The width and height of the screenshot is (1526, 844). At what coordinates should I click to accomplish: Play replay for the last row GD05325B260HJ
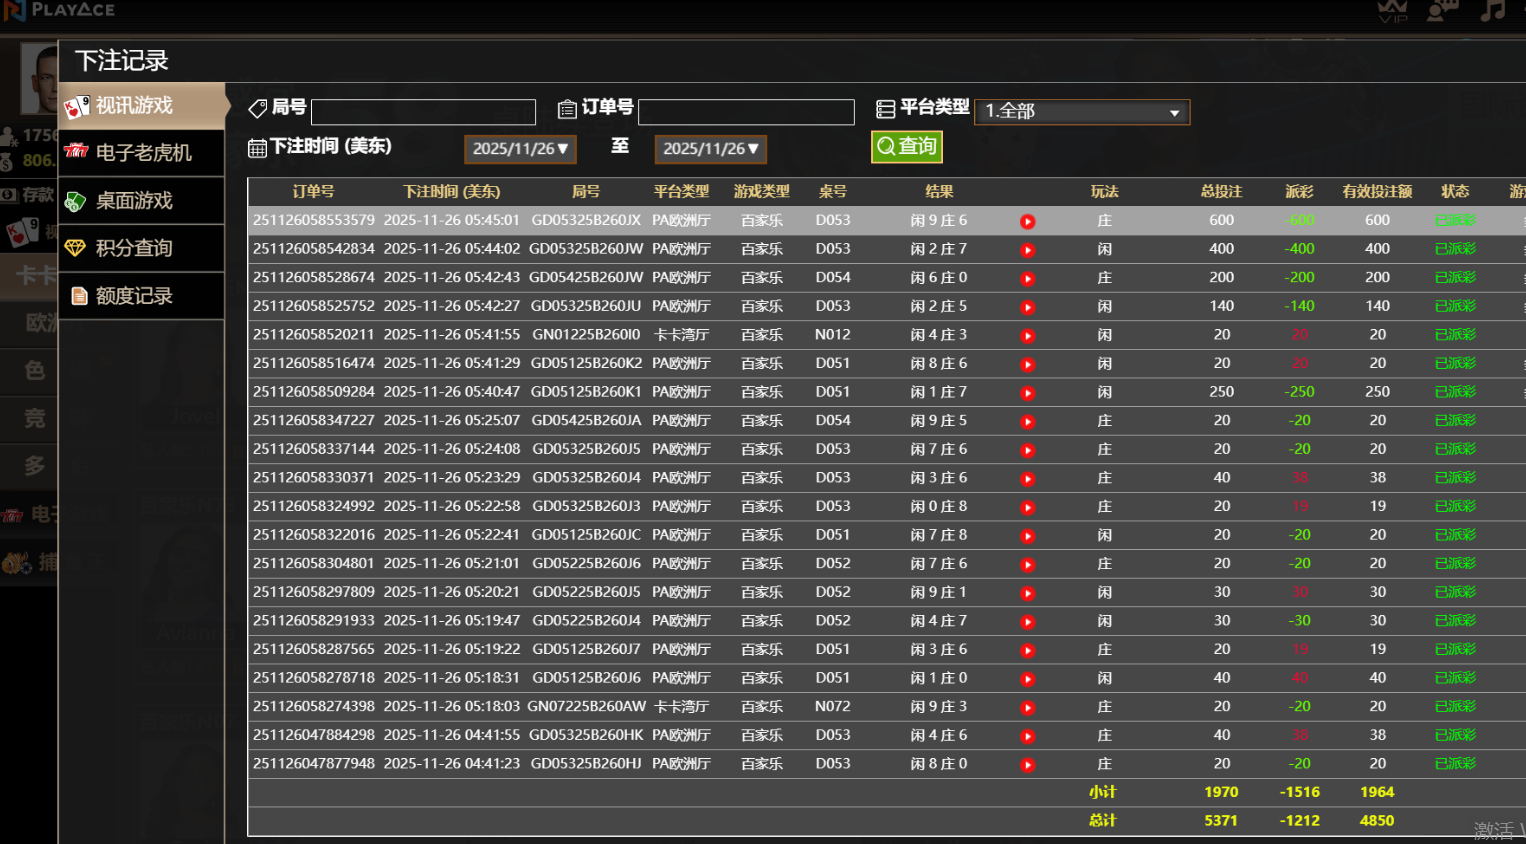[x=1027, y=765]
